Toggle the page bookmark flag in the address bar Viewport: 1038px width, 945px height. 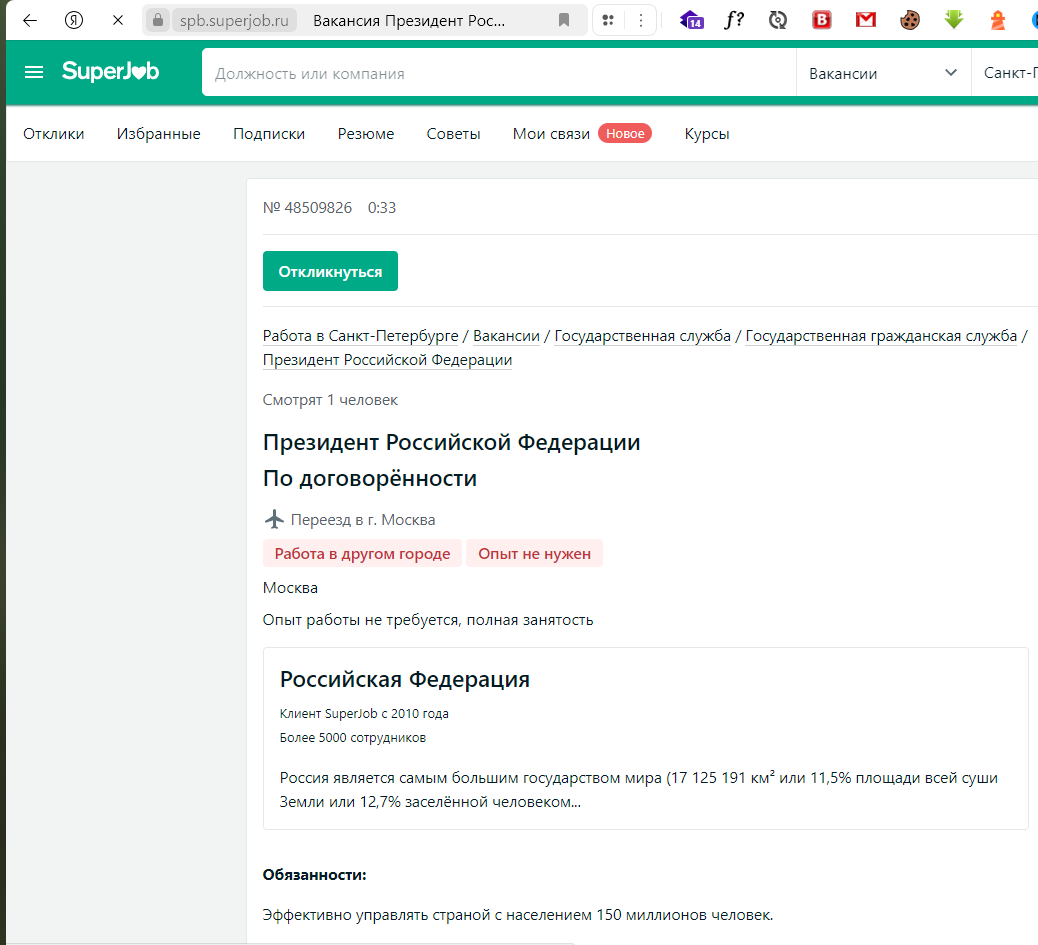coord(563,19)
